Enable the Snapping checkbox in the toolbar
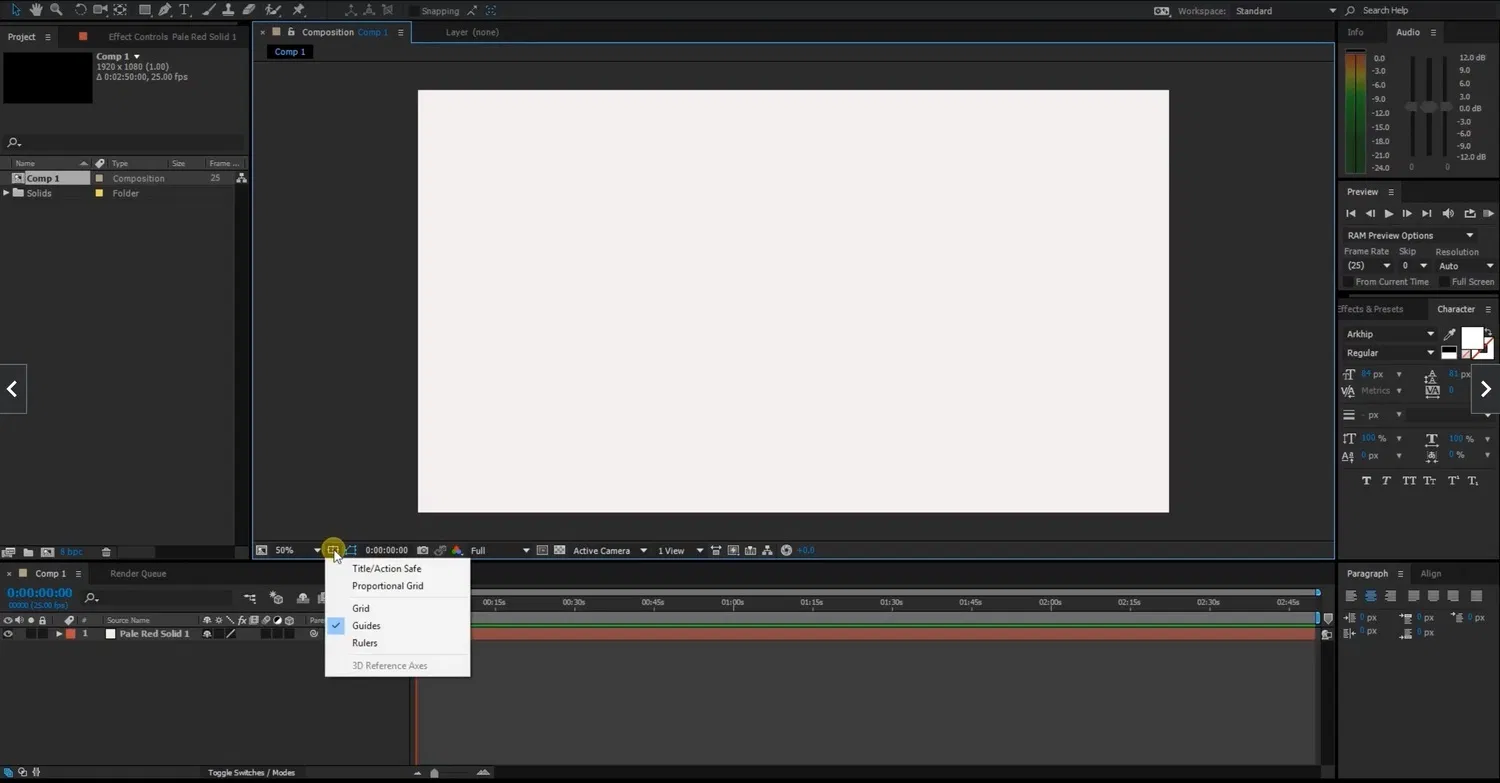Viewport: 1500px width, 783px height. [x=414, y=11]
